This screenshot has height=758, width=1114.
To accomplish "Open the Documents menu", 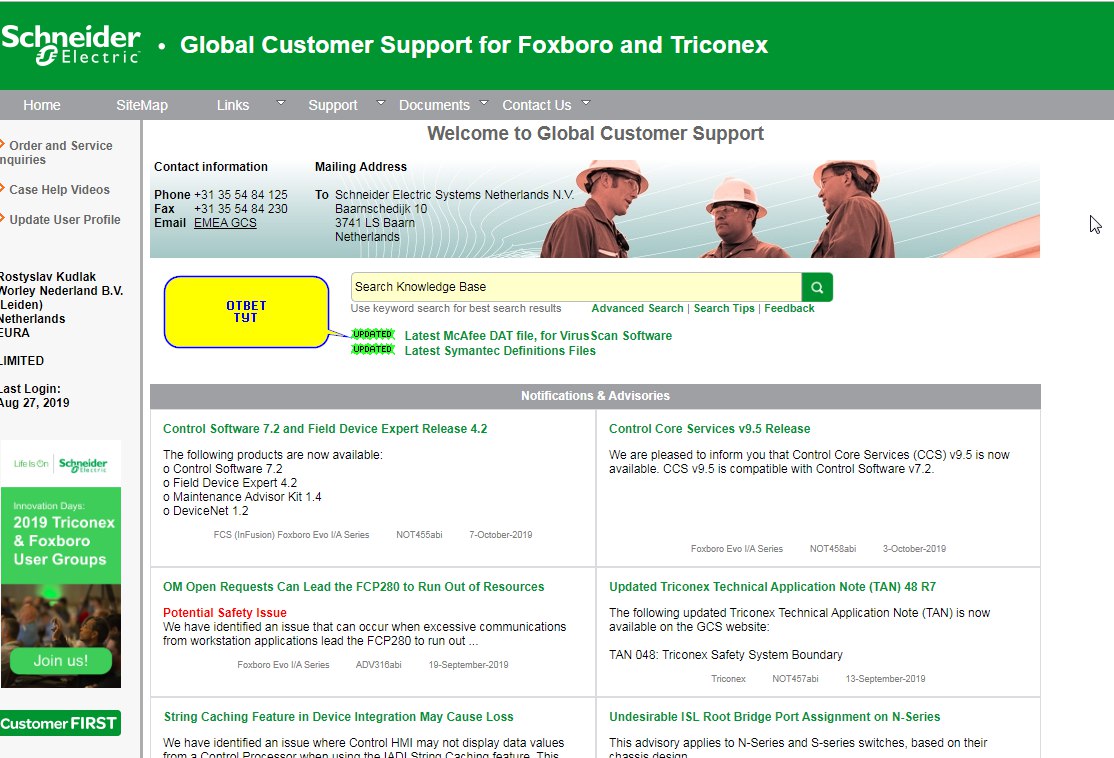I will (434, 105).
